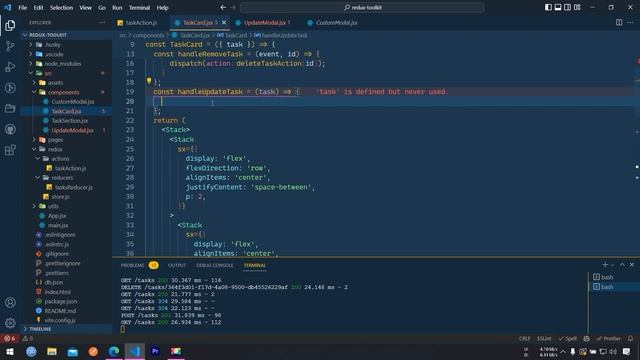The width and height of the screenshot is (640, 360).
Task: Close the terminal panel with X
Action: point(632,265)
